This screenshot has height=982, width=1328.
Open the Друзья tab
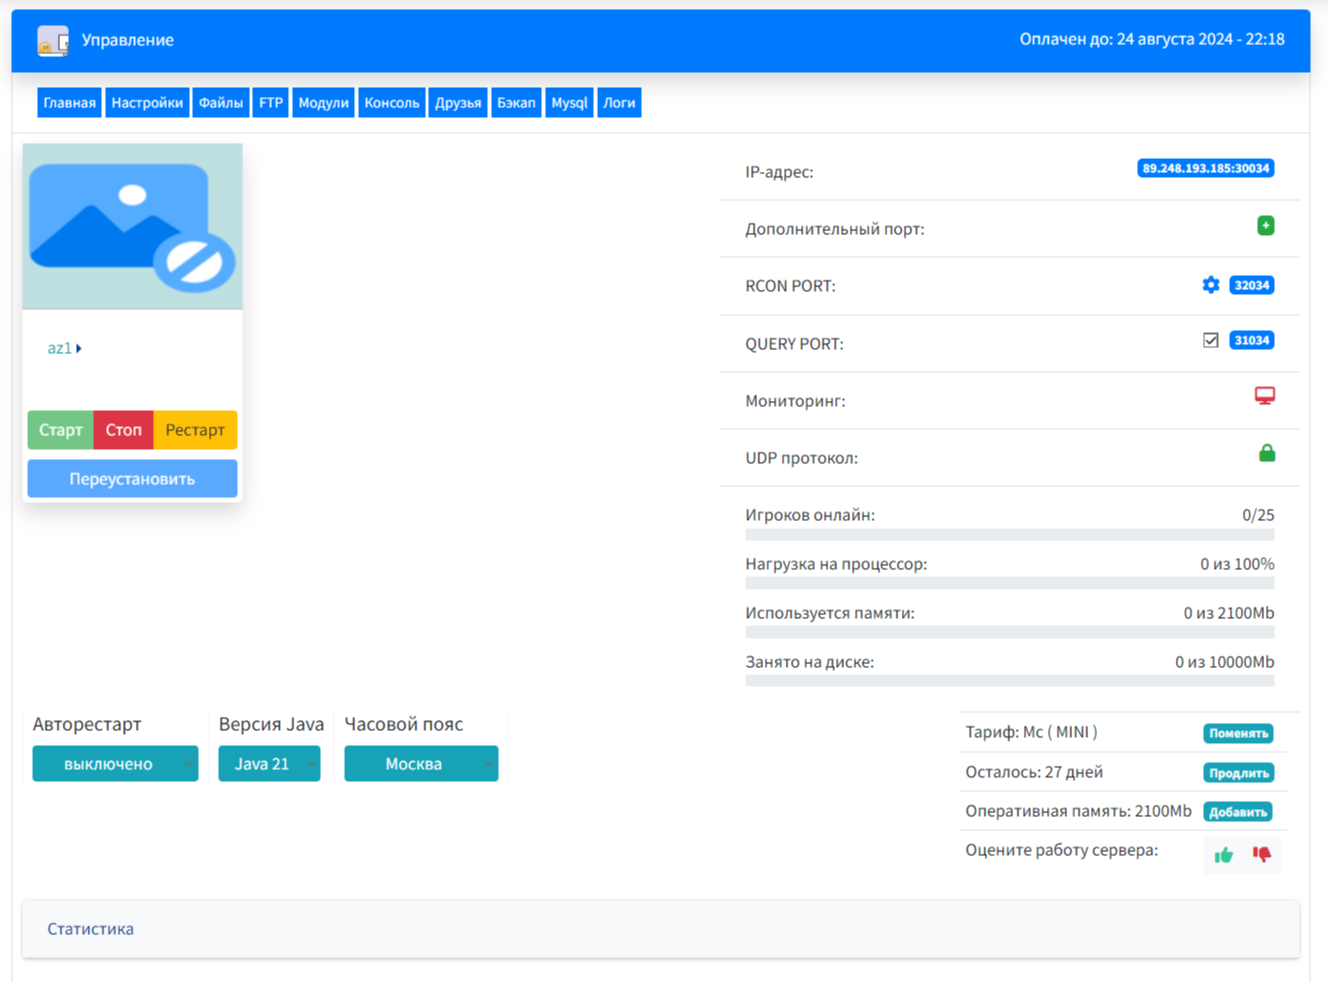[x=458, y=103]
